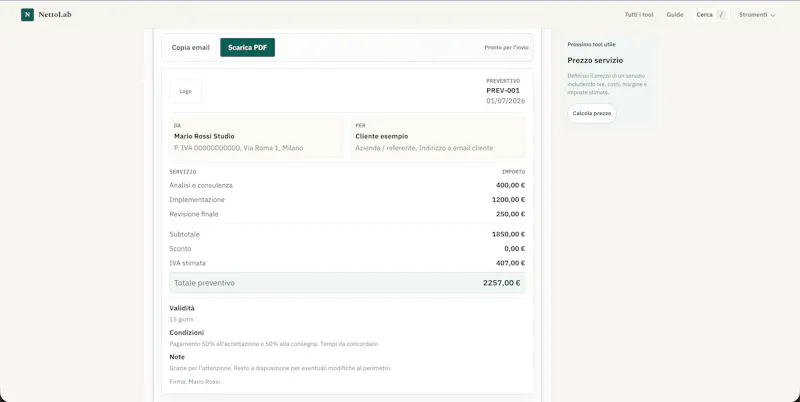Select the 1850,00 € subtotal value
800x402 pixels.
(508, 234)
